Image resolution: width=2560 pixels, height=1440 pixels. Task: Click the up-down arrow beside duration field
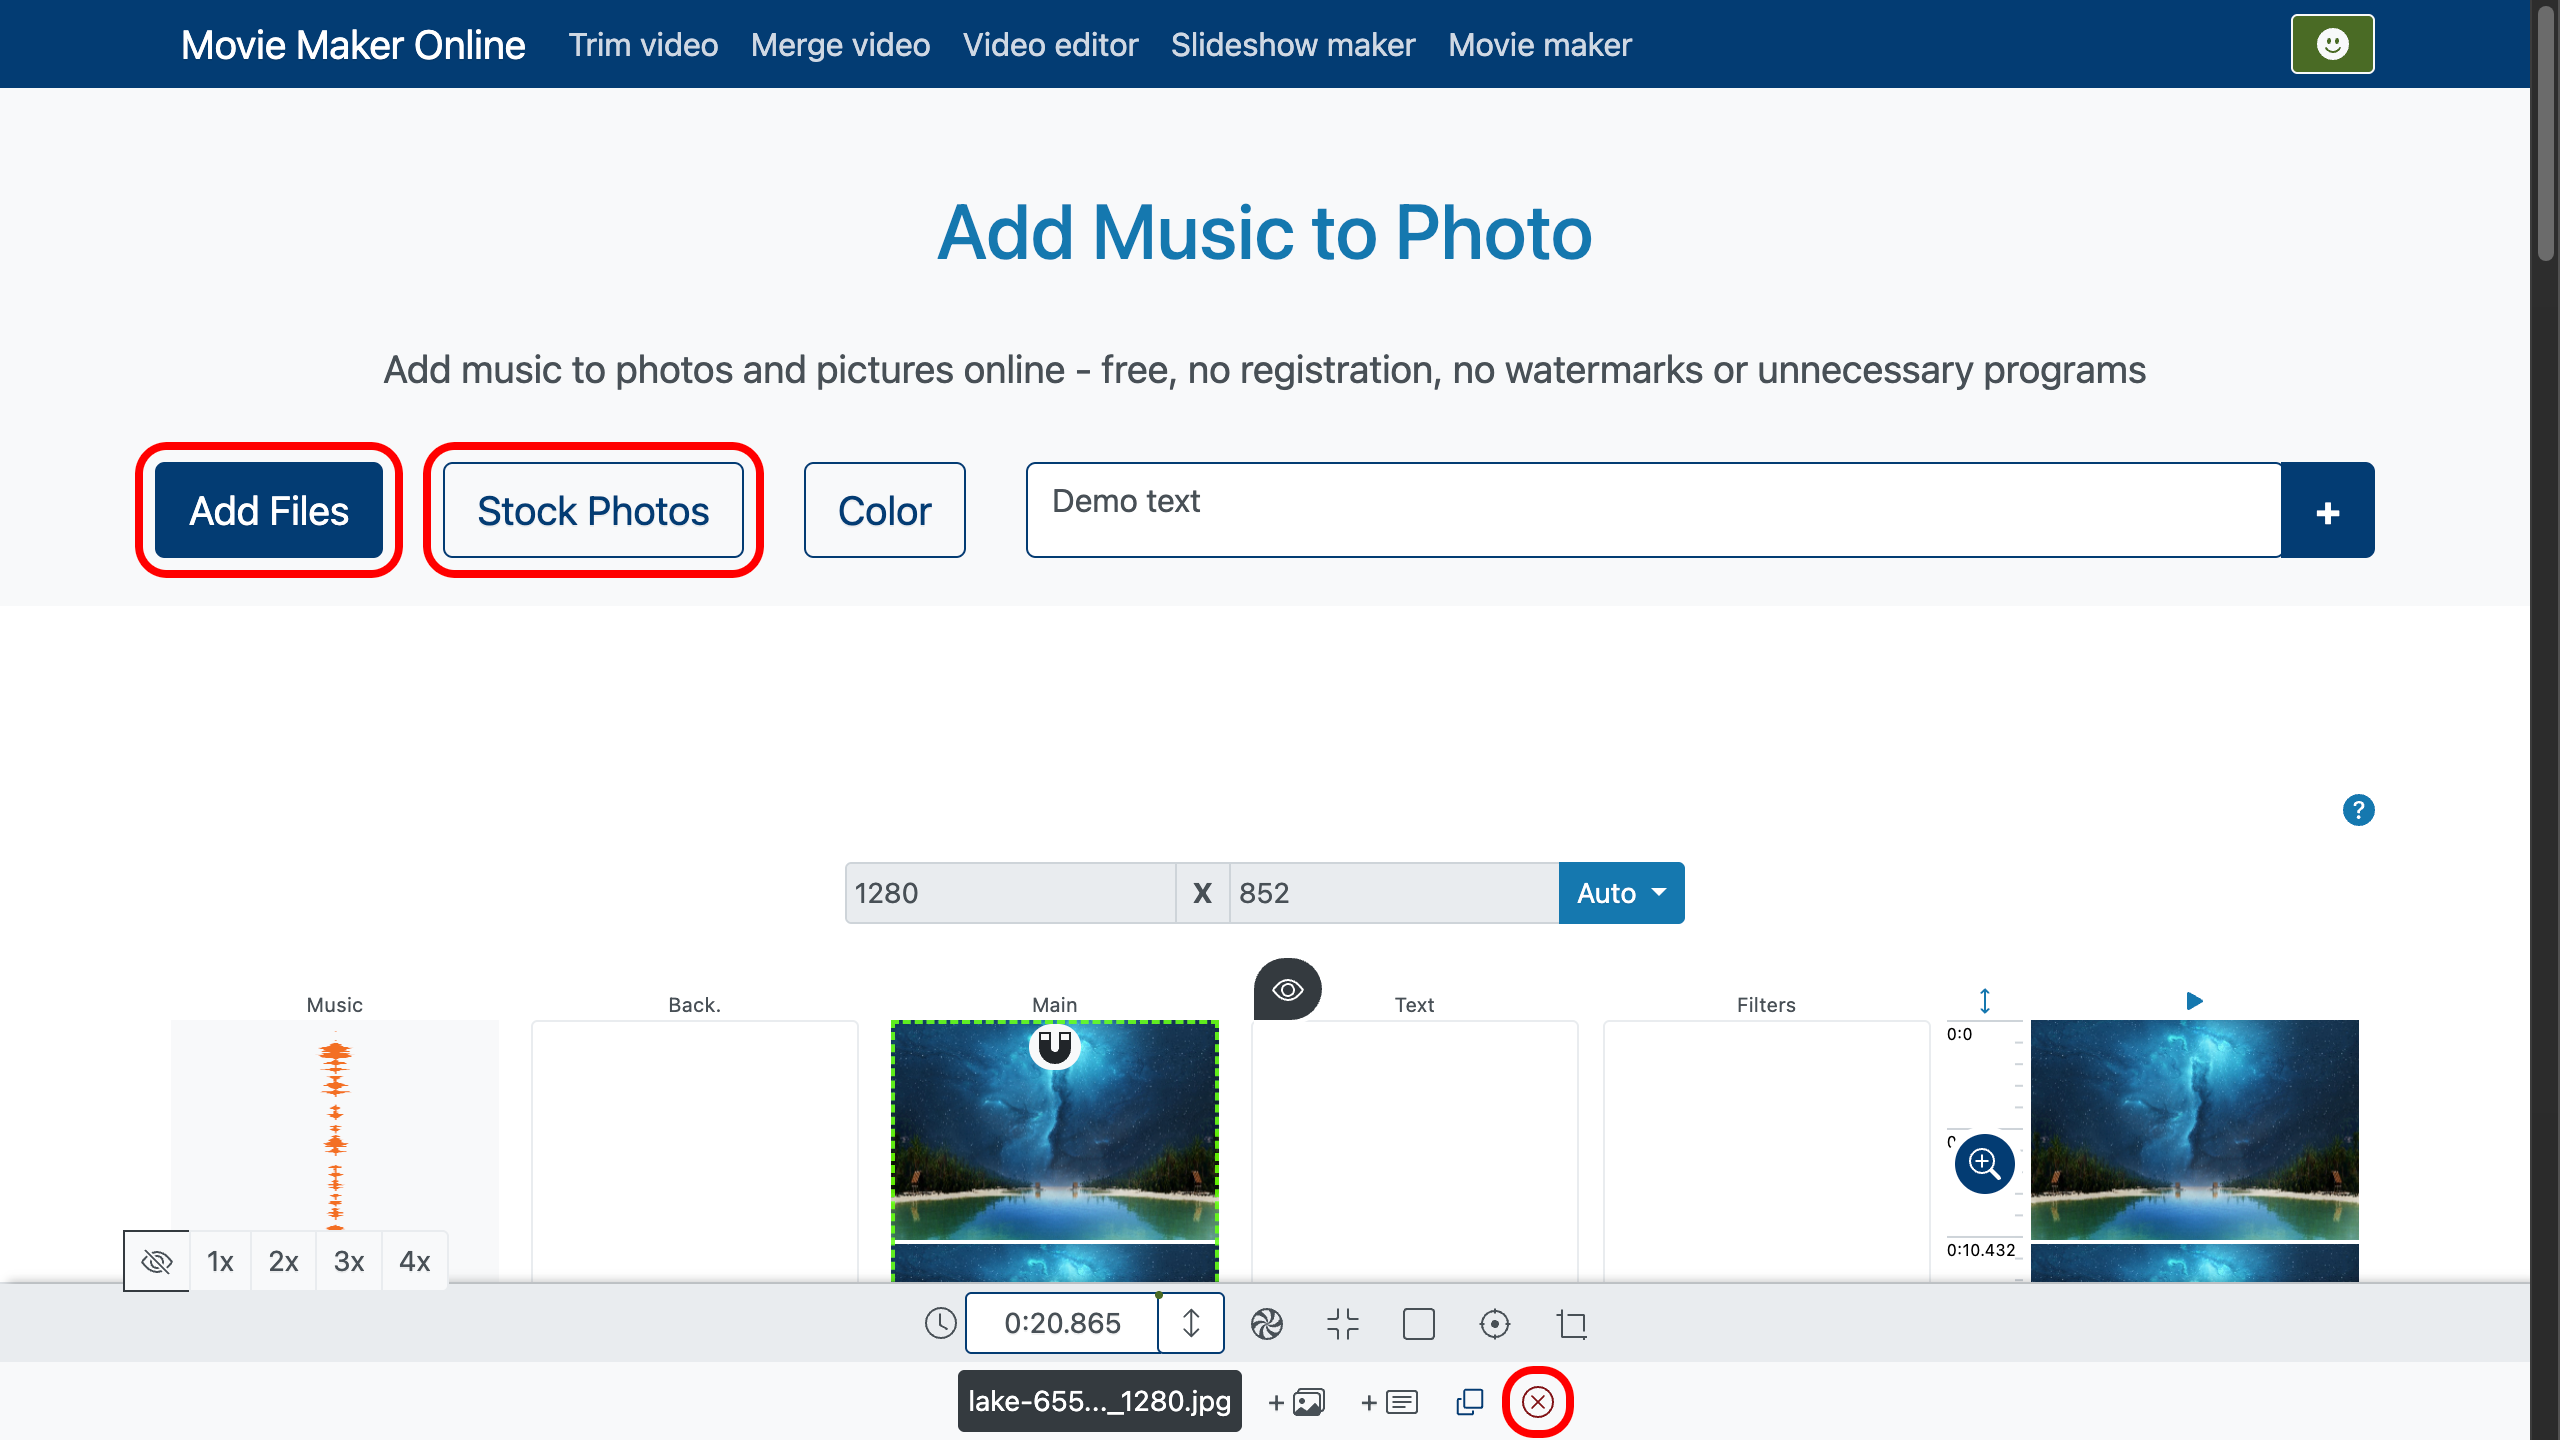pos(1190,1323)
